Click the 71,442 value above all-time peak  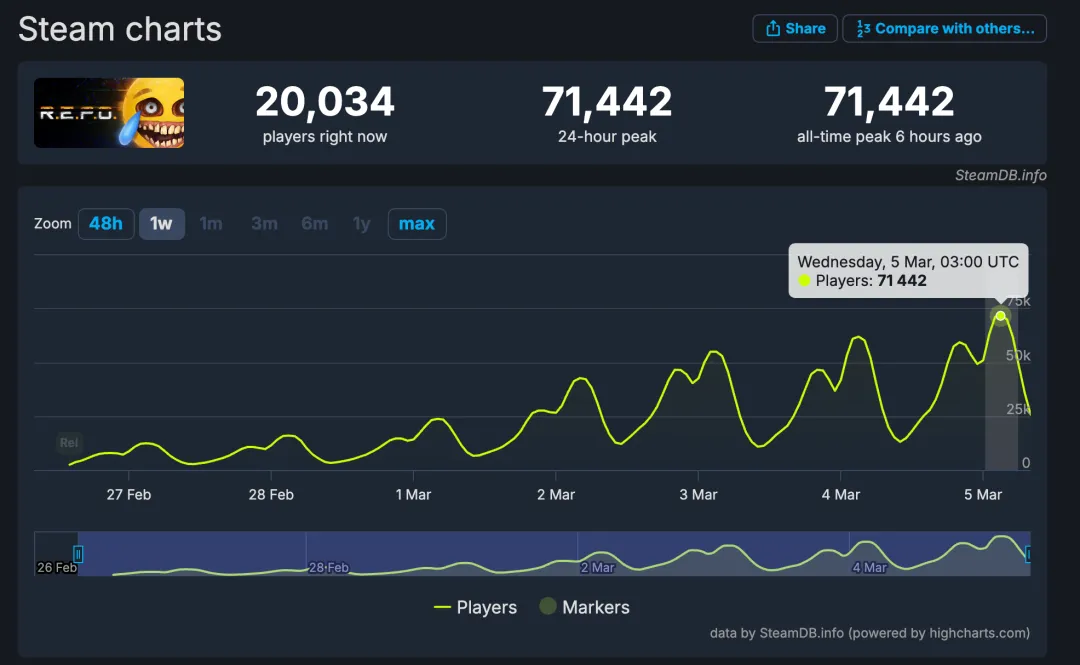(x=889, y=101)
